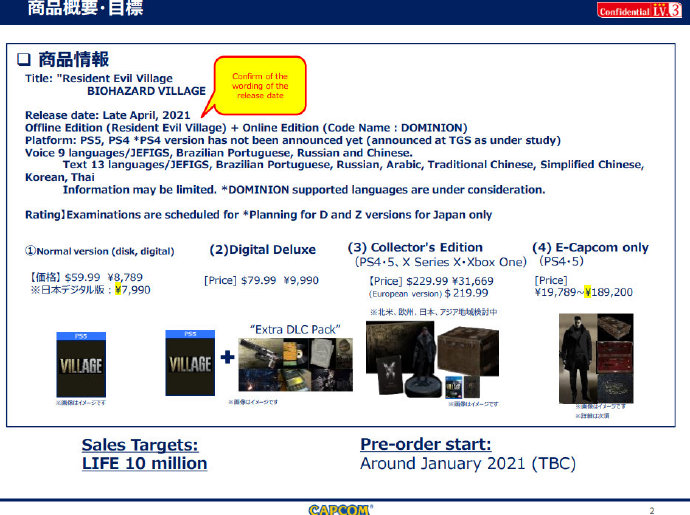Viewport: 690px width, 515px height.
Task: Click the Capcom logo in the footer
Action: (x=340, y=508)
